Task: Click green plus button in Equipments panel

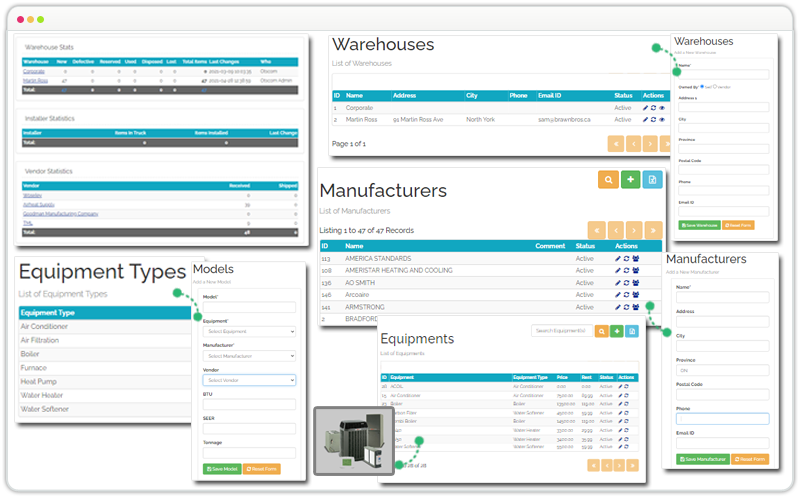Action: 616,331
